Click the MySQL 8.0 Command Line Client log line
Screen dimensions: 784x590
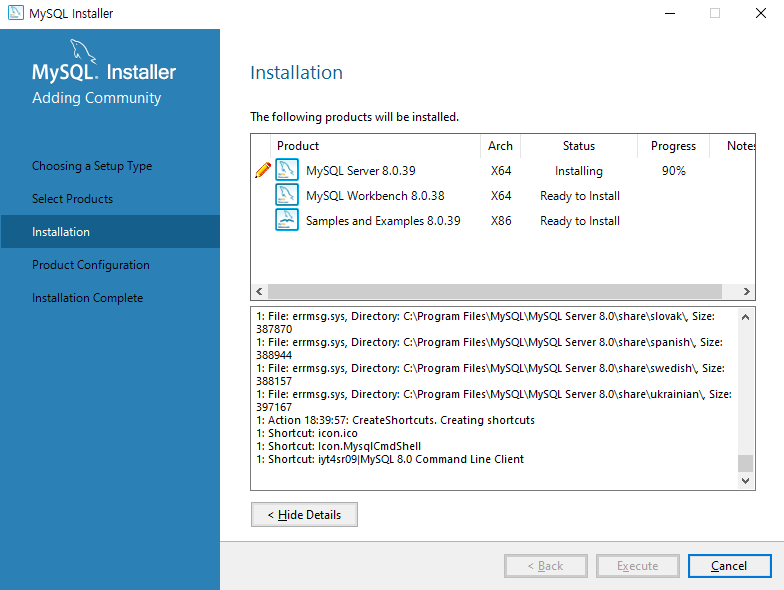click(x=390, y=459)
